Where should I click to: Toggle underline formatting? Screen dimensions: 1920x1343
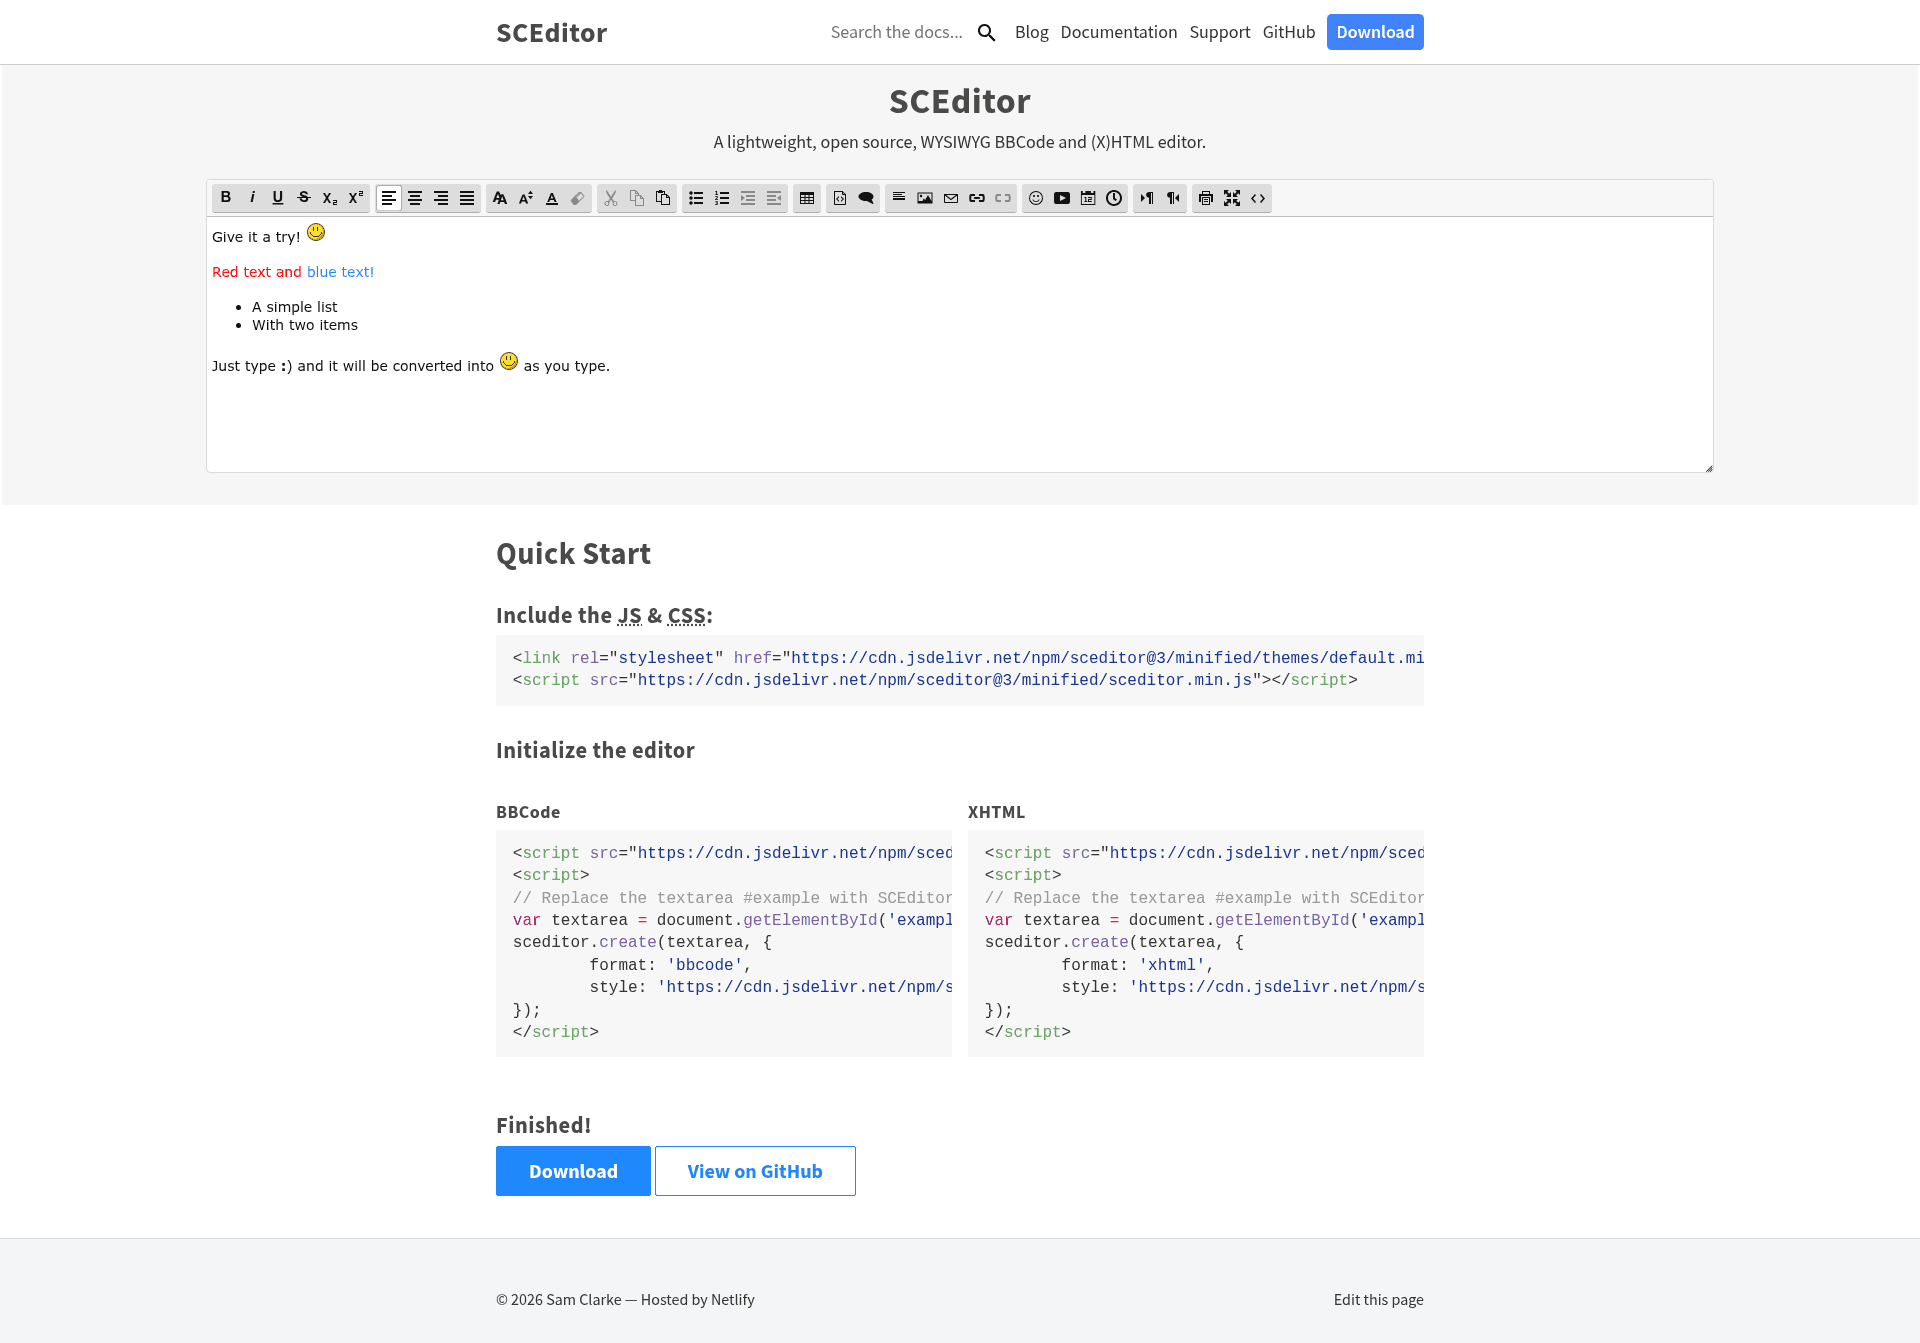[278, 198]
